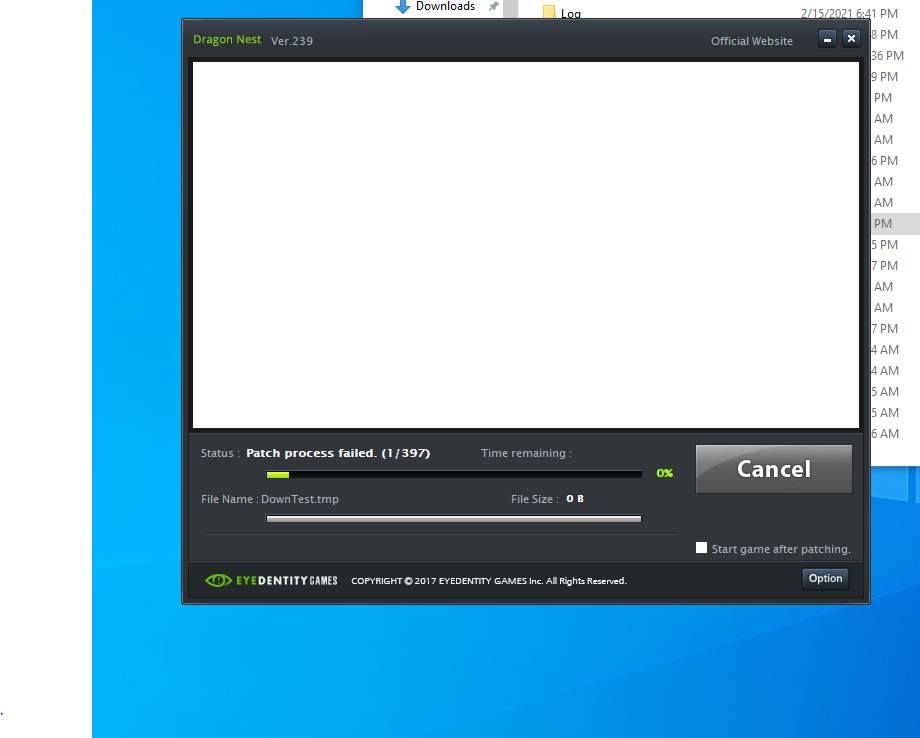Viewport: 920px width, 738px height.
Task: Enable Start game after patching checkbox
Action: 701,548
